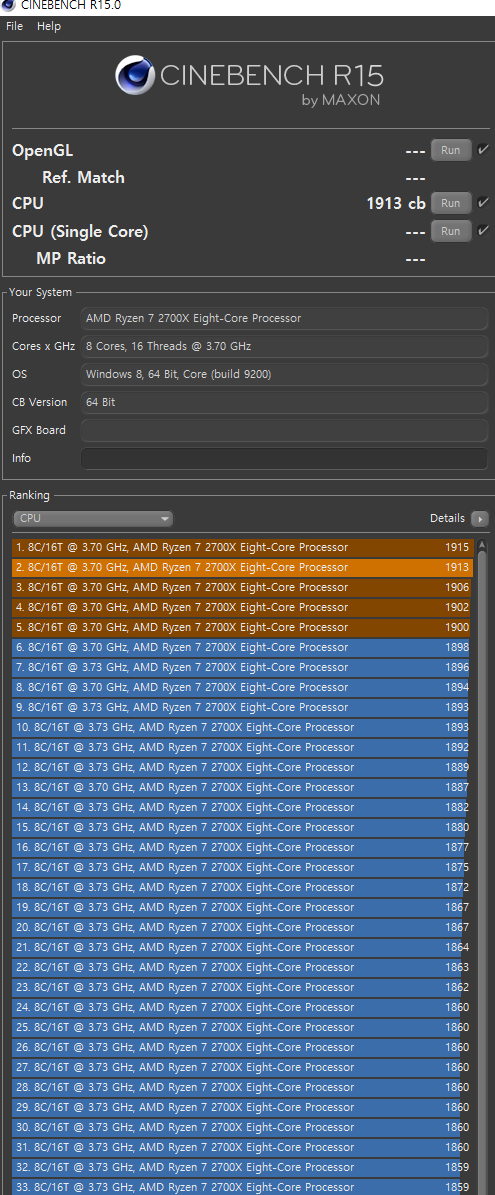Open the CPU ranking dropdown
This screenshot has height=1195, width=495.
point(93,518)
